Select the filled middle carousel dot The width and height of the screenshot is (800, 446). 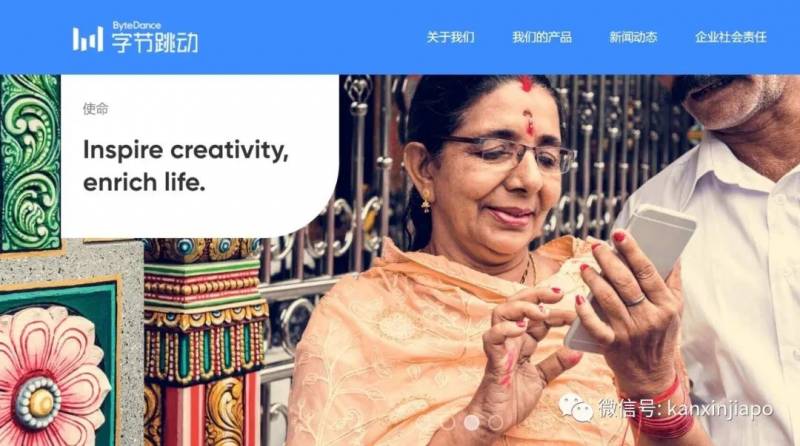pyautogui.click(x=471, y=422)
